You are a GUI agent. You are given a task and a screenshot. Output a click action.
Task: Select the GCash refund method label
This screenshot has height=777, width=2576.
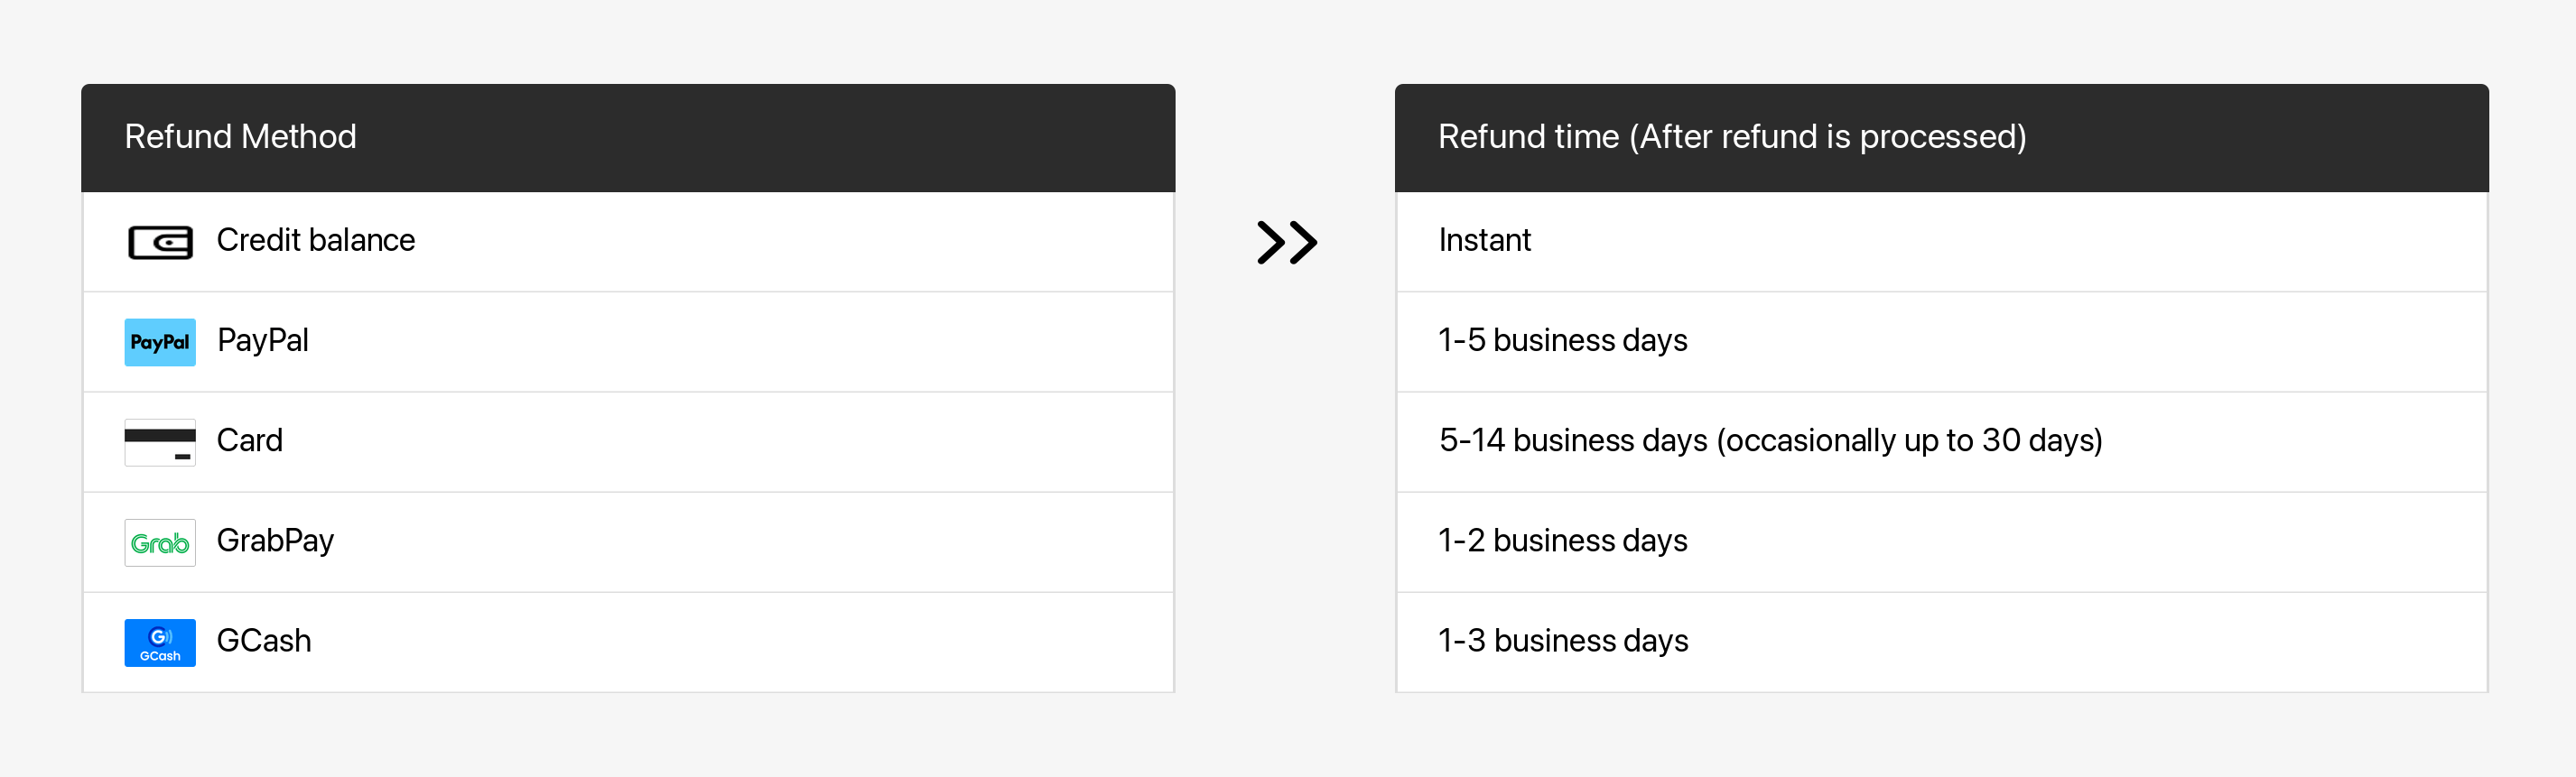tap(263, 641)
